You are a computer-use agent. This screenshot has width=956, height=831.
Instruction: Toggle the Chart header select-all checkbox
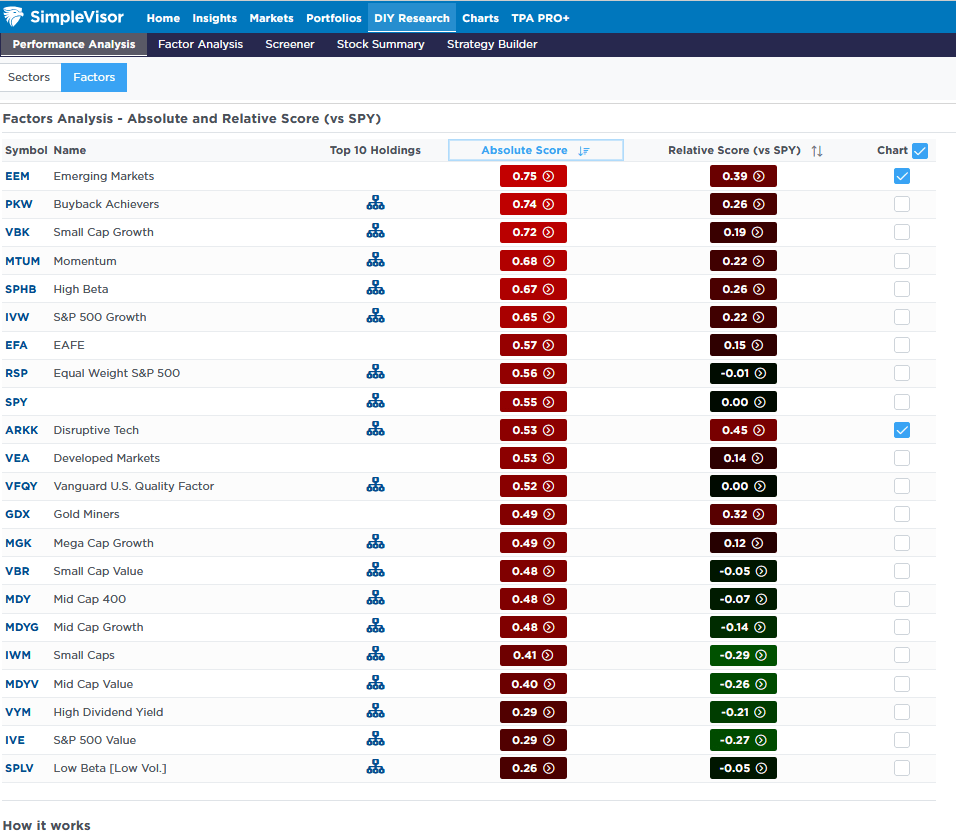click(920, 151)
